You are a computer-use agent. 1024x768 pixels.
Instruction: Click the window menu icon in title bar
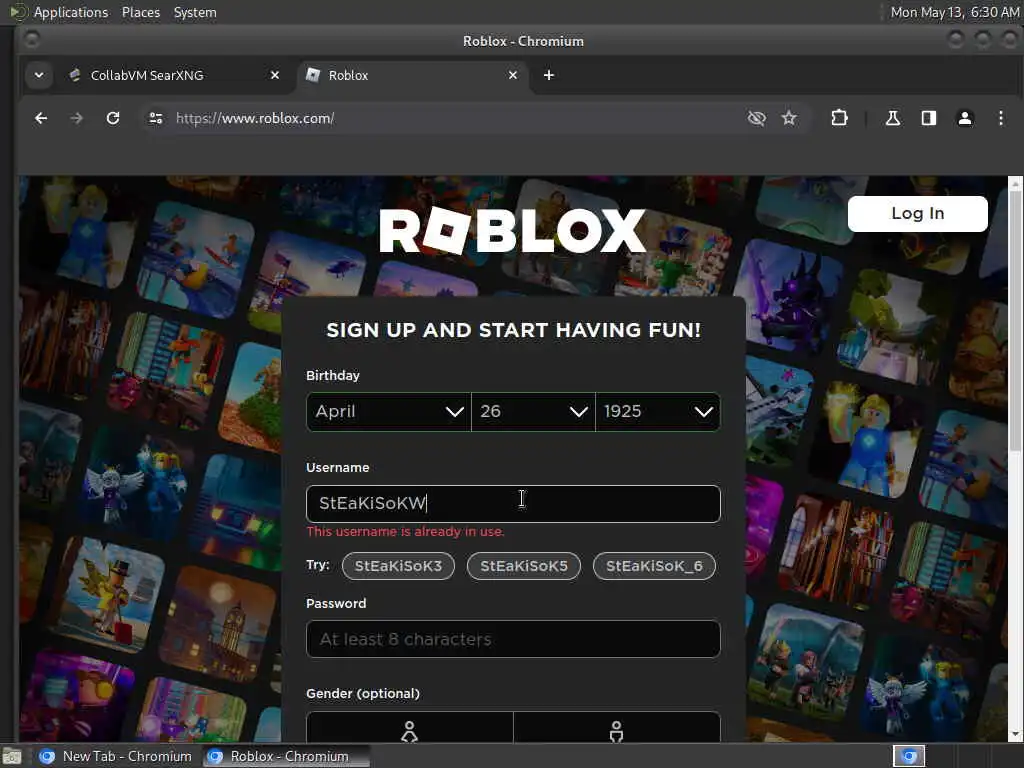[x=31, y=40]
